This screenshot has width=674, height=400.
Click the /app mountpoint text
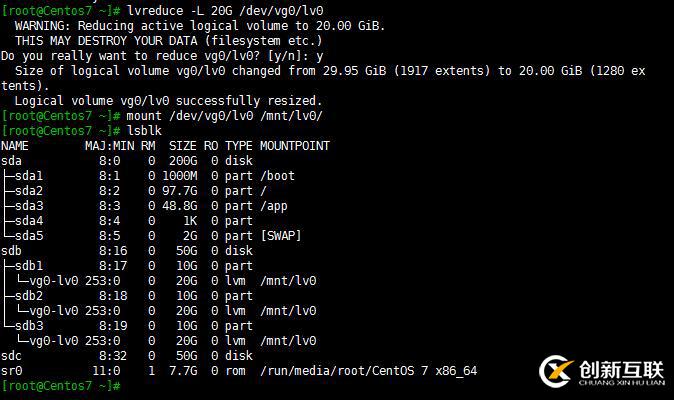(x=274, y=206)
